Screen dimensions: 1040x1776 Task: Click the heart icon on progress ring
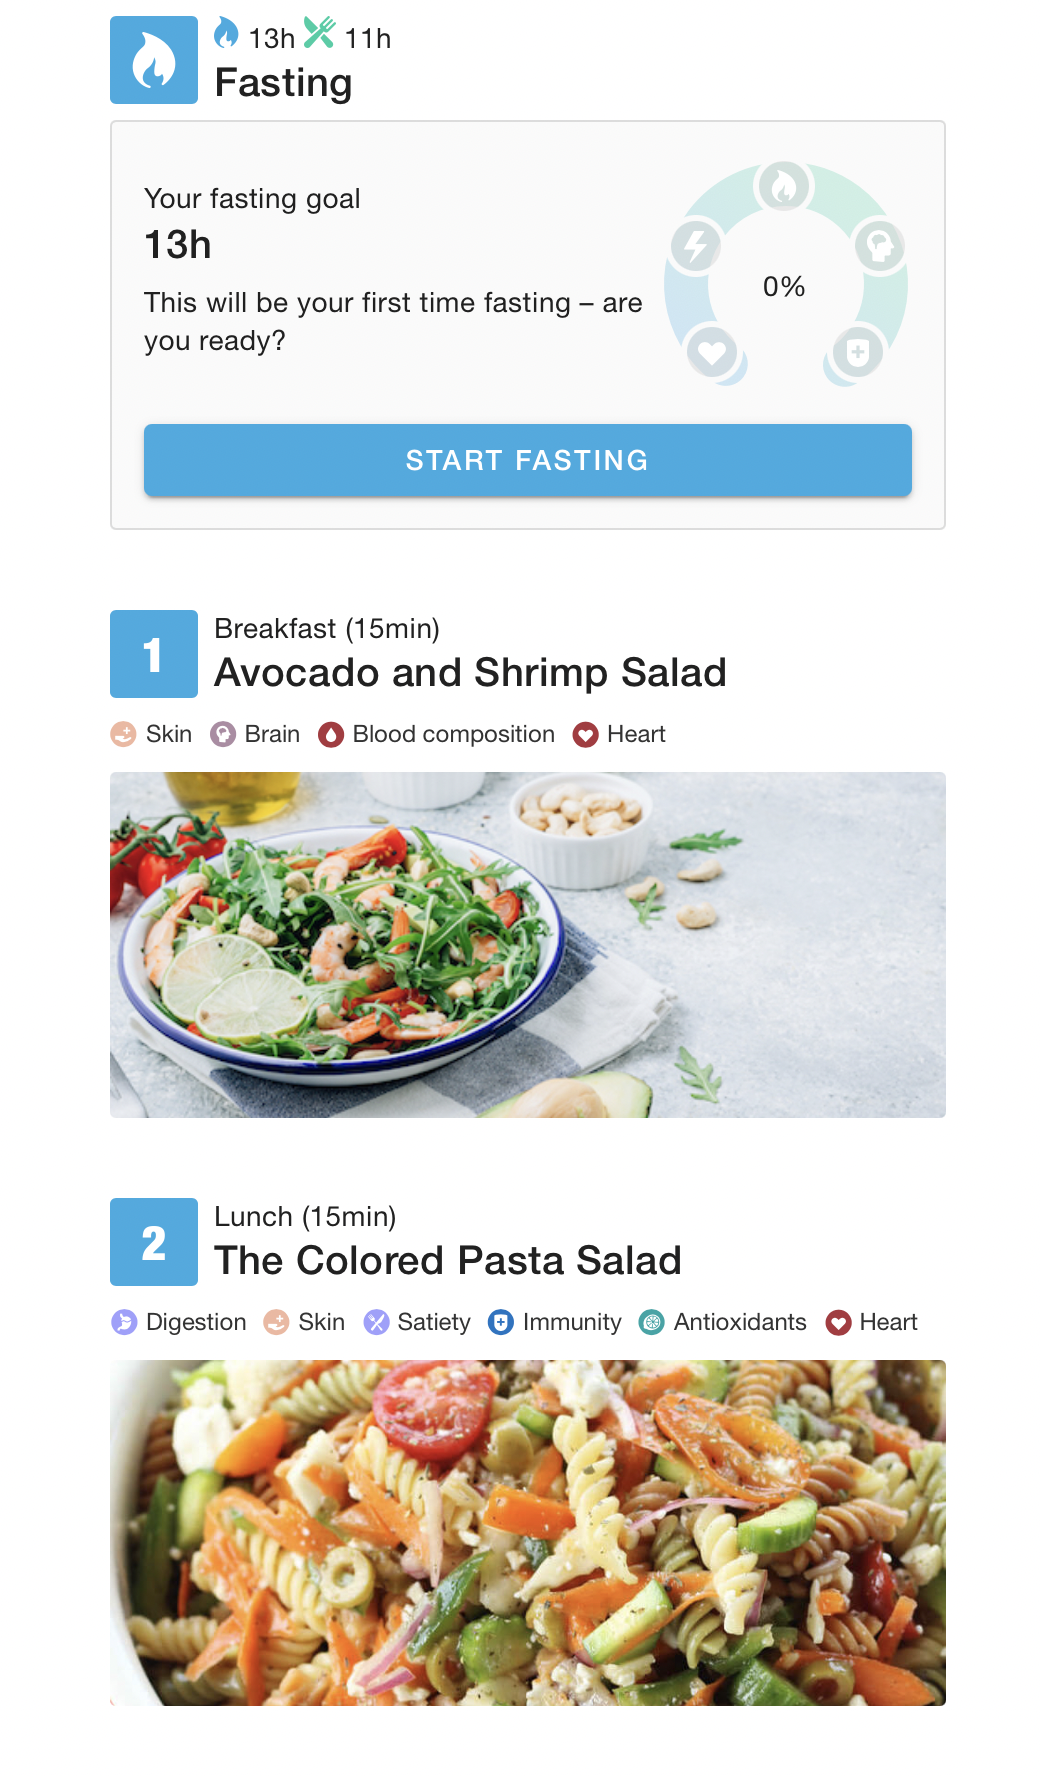[712, 352]
